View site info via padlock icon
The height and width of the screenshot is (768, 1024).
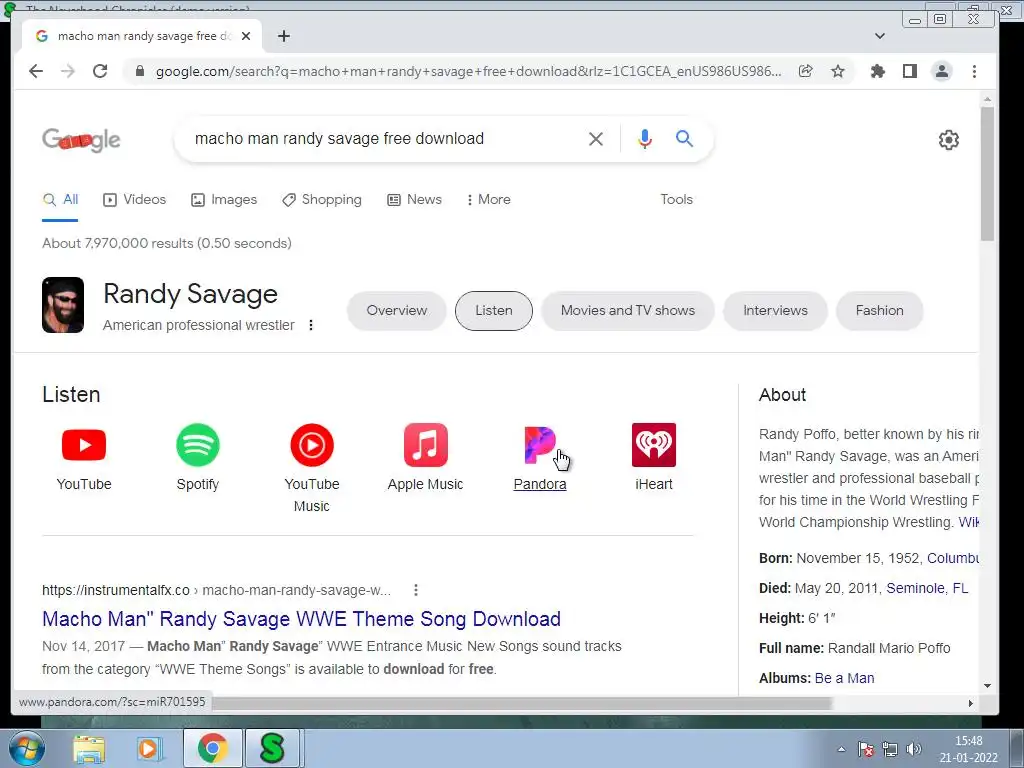pyautogui.click(x=139, y=71)
